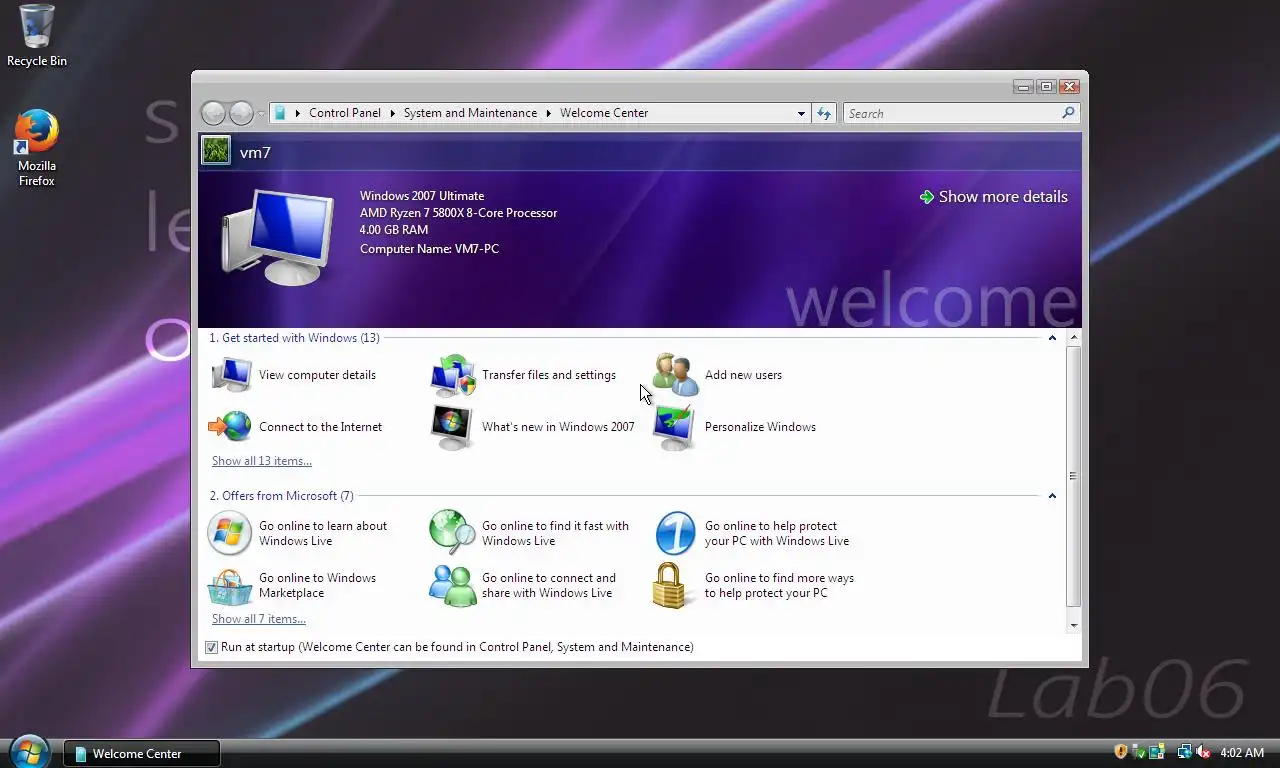
Task: Click the muted volume tray icon
Action: 1203,752
